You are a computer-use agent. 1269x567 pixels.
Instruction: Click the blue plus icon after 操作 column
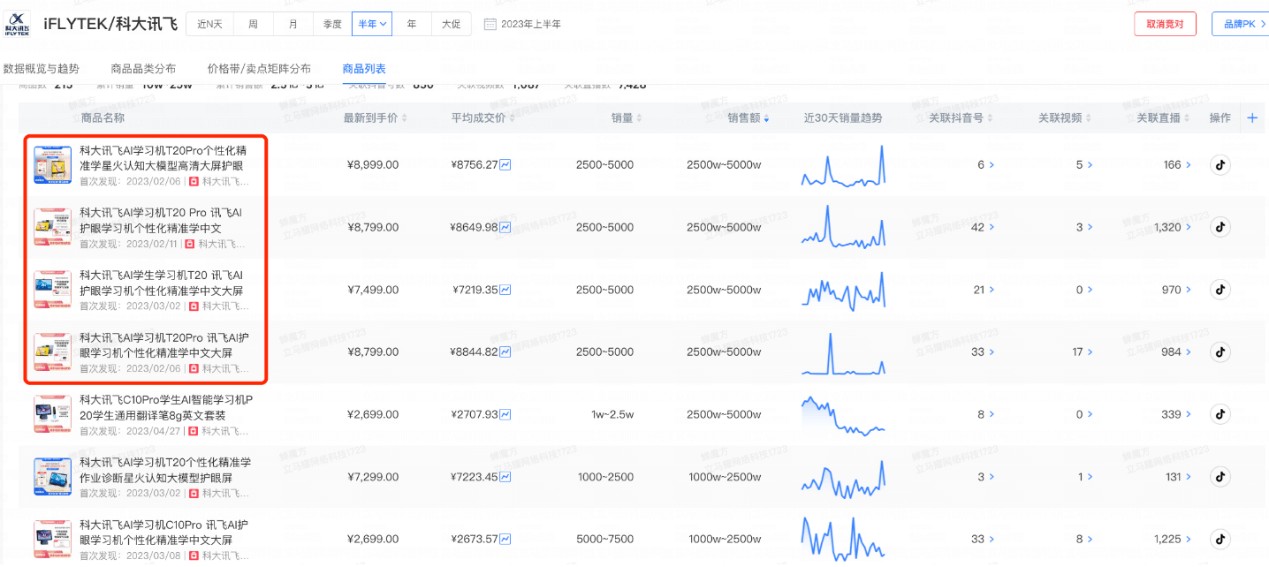pyautogui.click(x=1252, y=118)
